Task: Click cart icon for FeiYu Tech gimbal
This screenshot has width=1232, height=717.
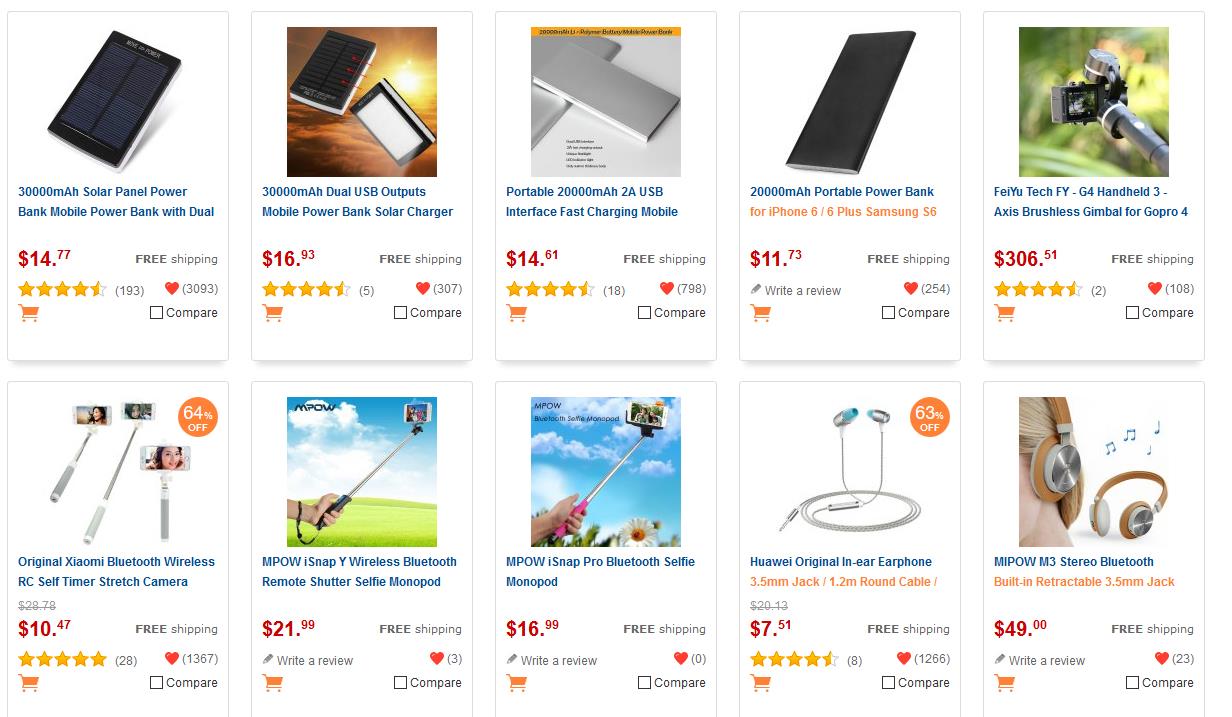Action: coord(1004,313)
